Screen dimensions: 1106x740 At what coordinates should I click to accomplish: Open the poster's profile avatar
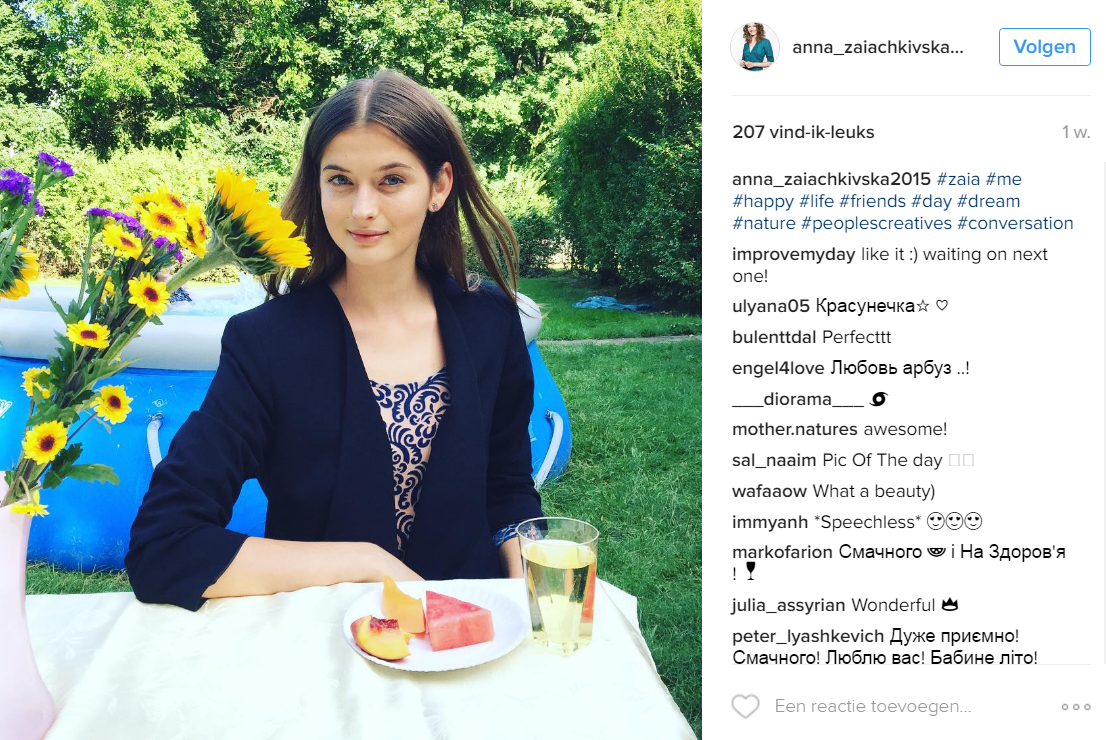pos(755,47)
